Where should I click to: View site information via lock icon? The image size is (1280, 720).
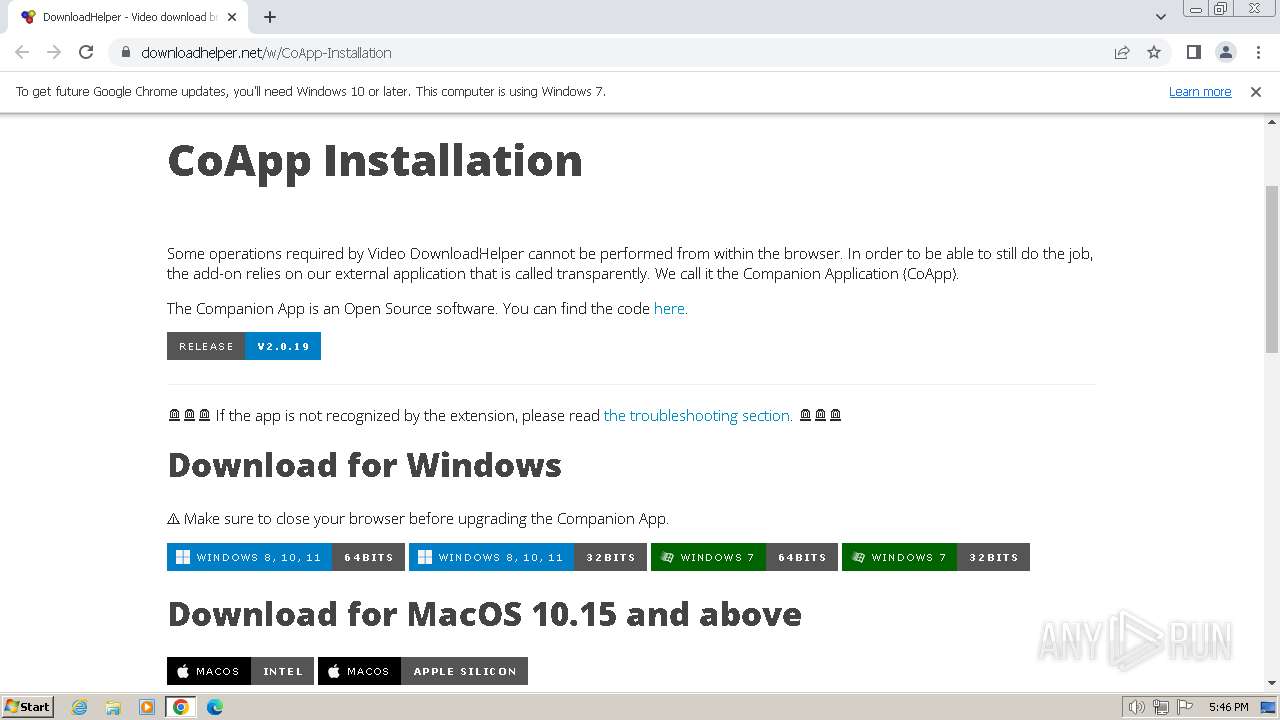coord(125,52)
